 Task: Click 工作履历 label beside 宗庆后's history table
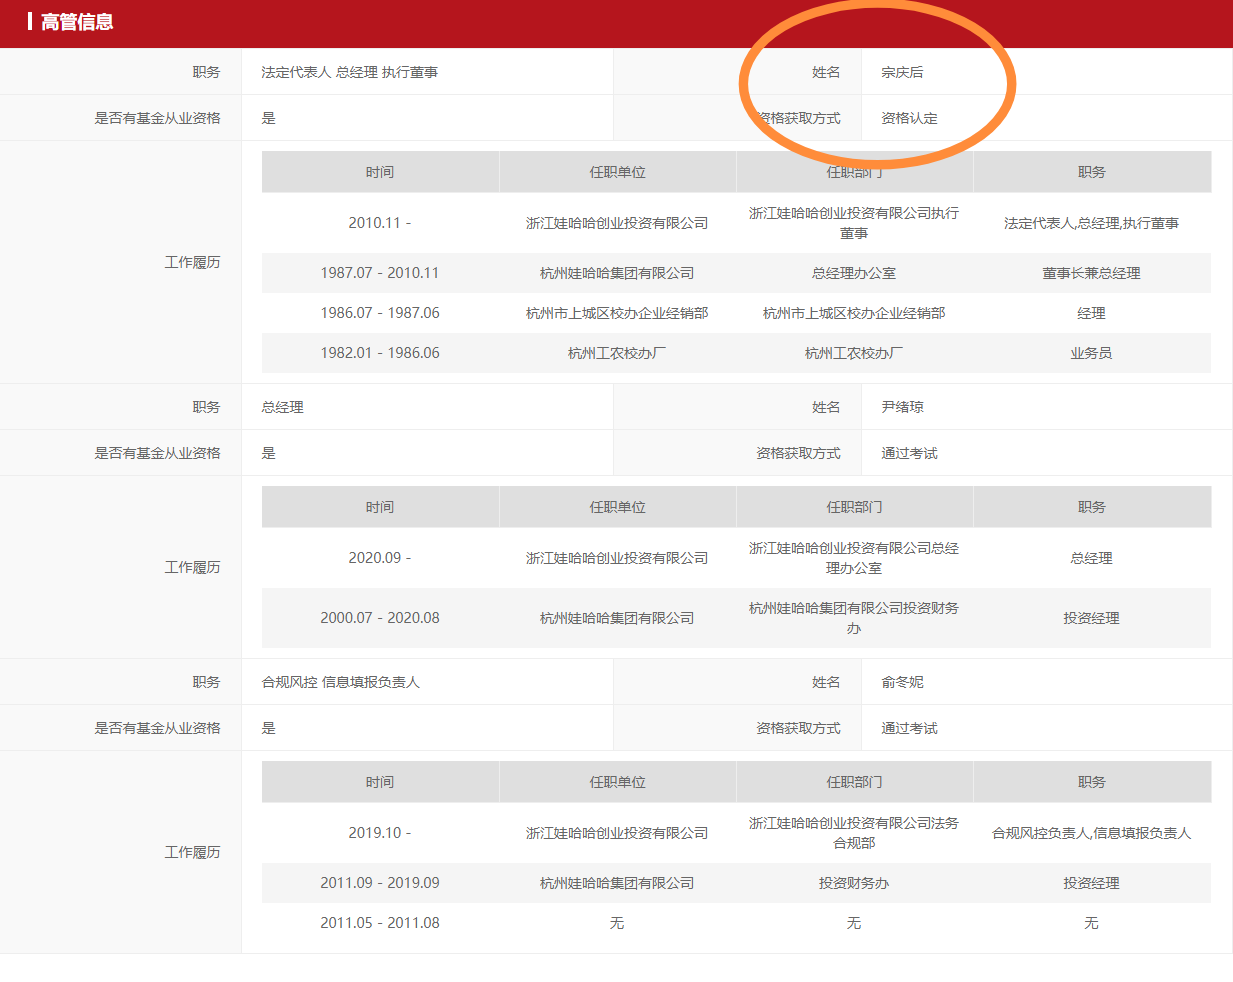[x=192, y=262]
